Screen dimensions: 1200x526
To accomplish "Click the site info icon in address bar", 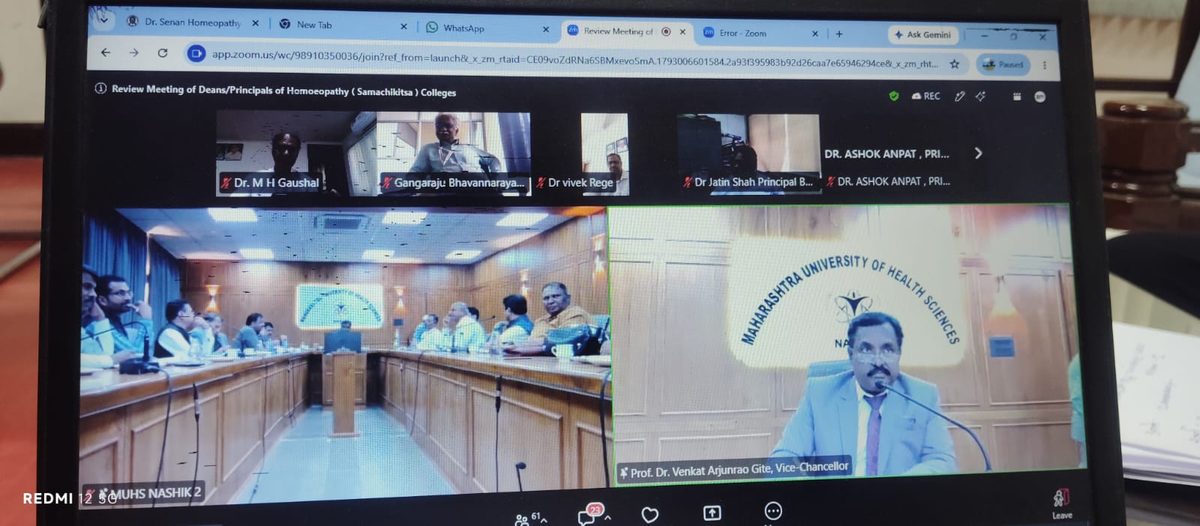I will (x=196, y=54).
